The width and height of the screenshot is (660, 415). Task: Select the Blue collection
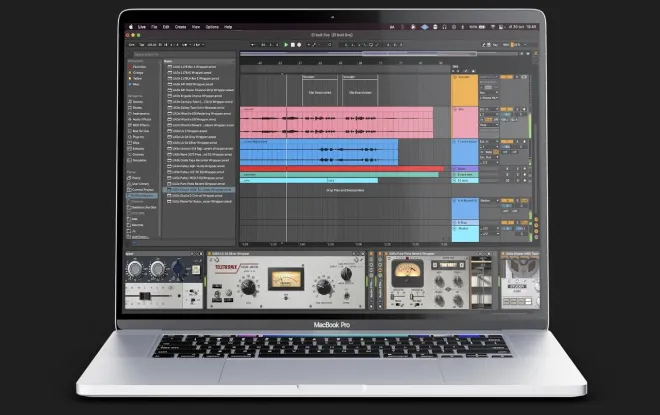pos(136,84)
